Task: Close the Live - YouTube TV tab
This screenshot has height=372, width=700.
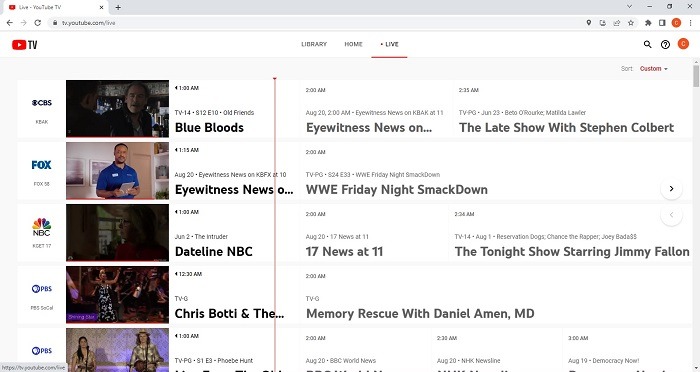Action: (x=101, y=7)
